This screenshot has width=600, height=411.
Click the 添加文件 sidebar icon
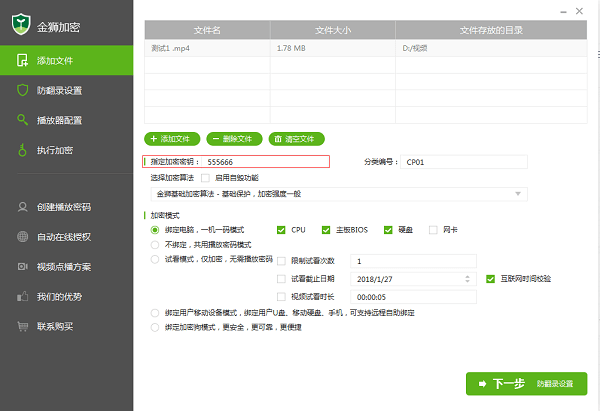point(22,60)
